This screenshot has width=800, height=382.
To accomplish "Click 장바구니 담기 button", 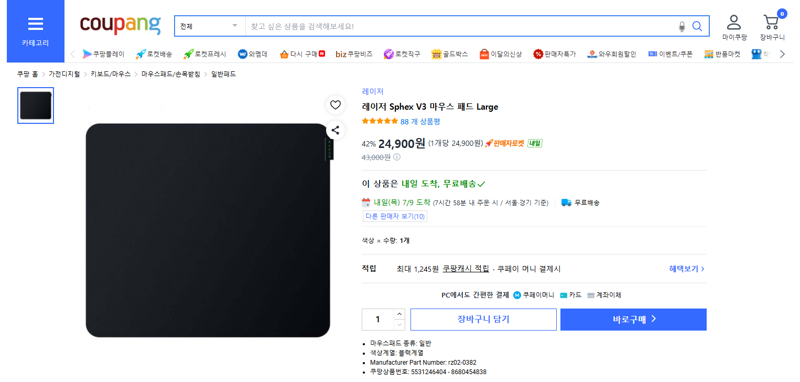I will pyautogui.click(x=483, y=319).
